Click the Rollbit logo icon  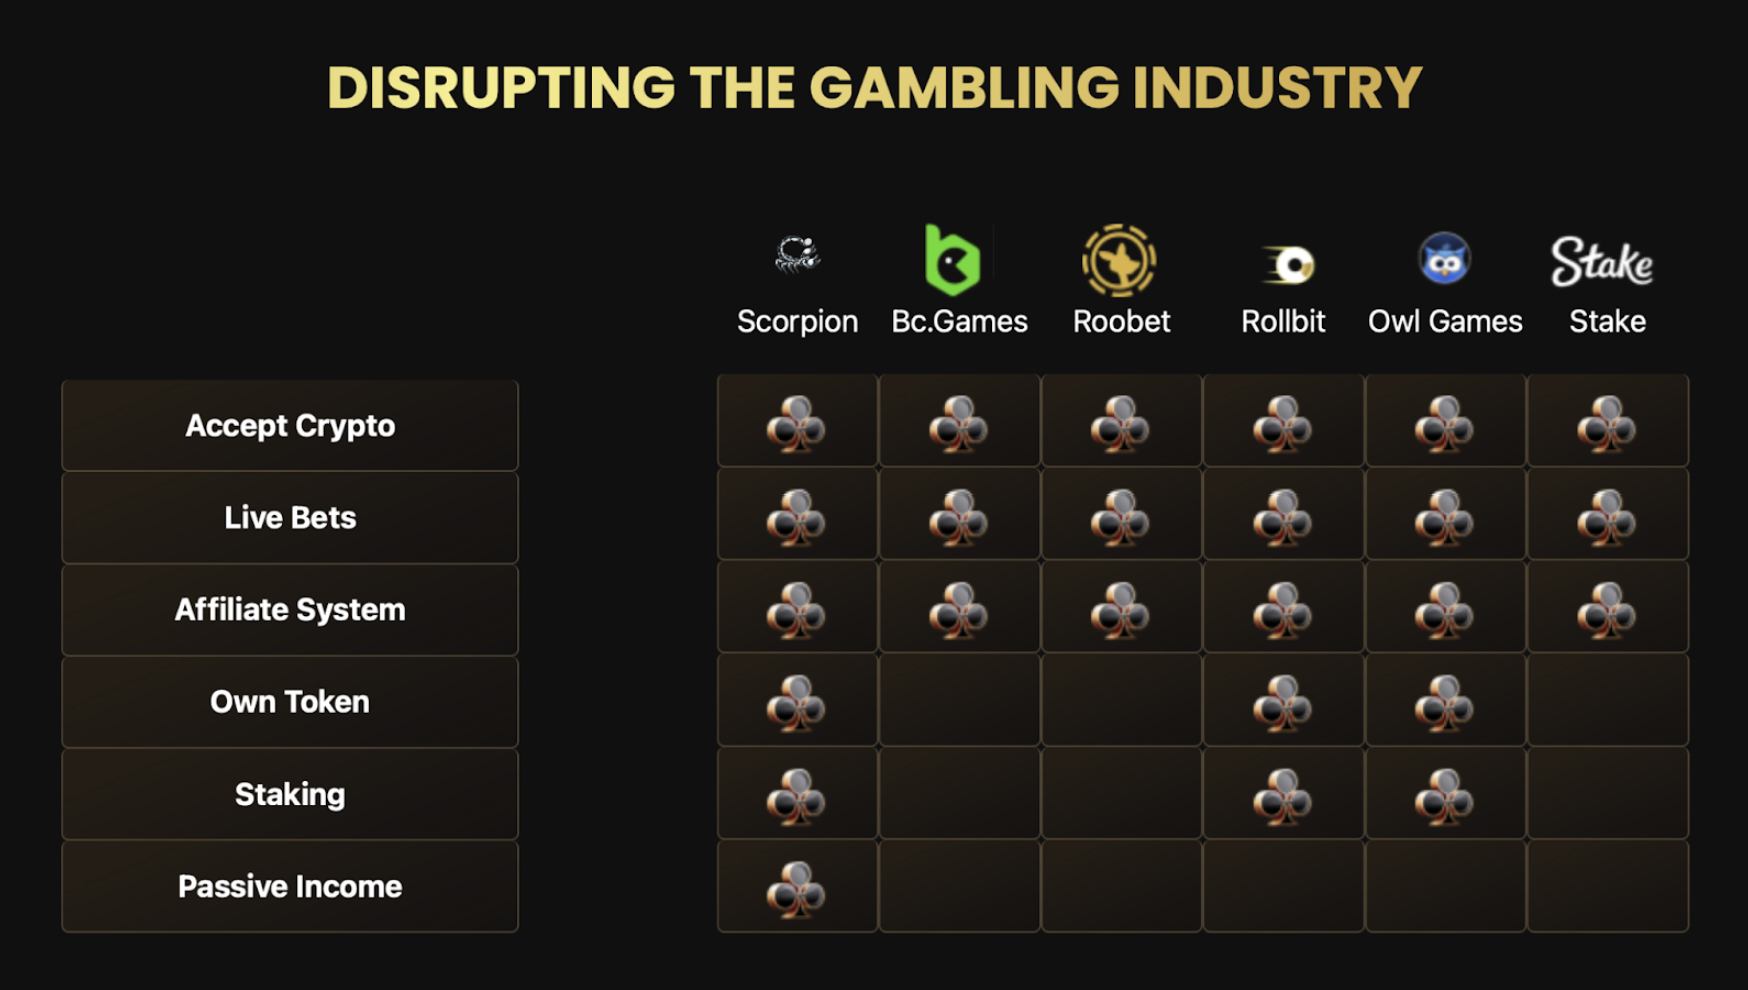click(x=1288, y=265)
